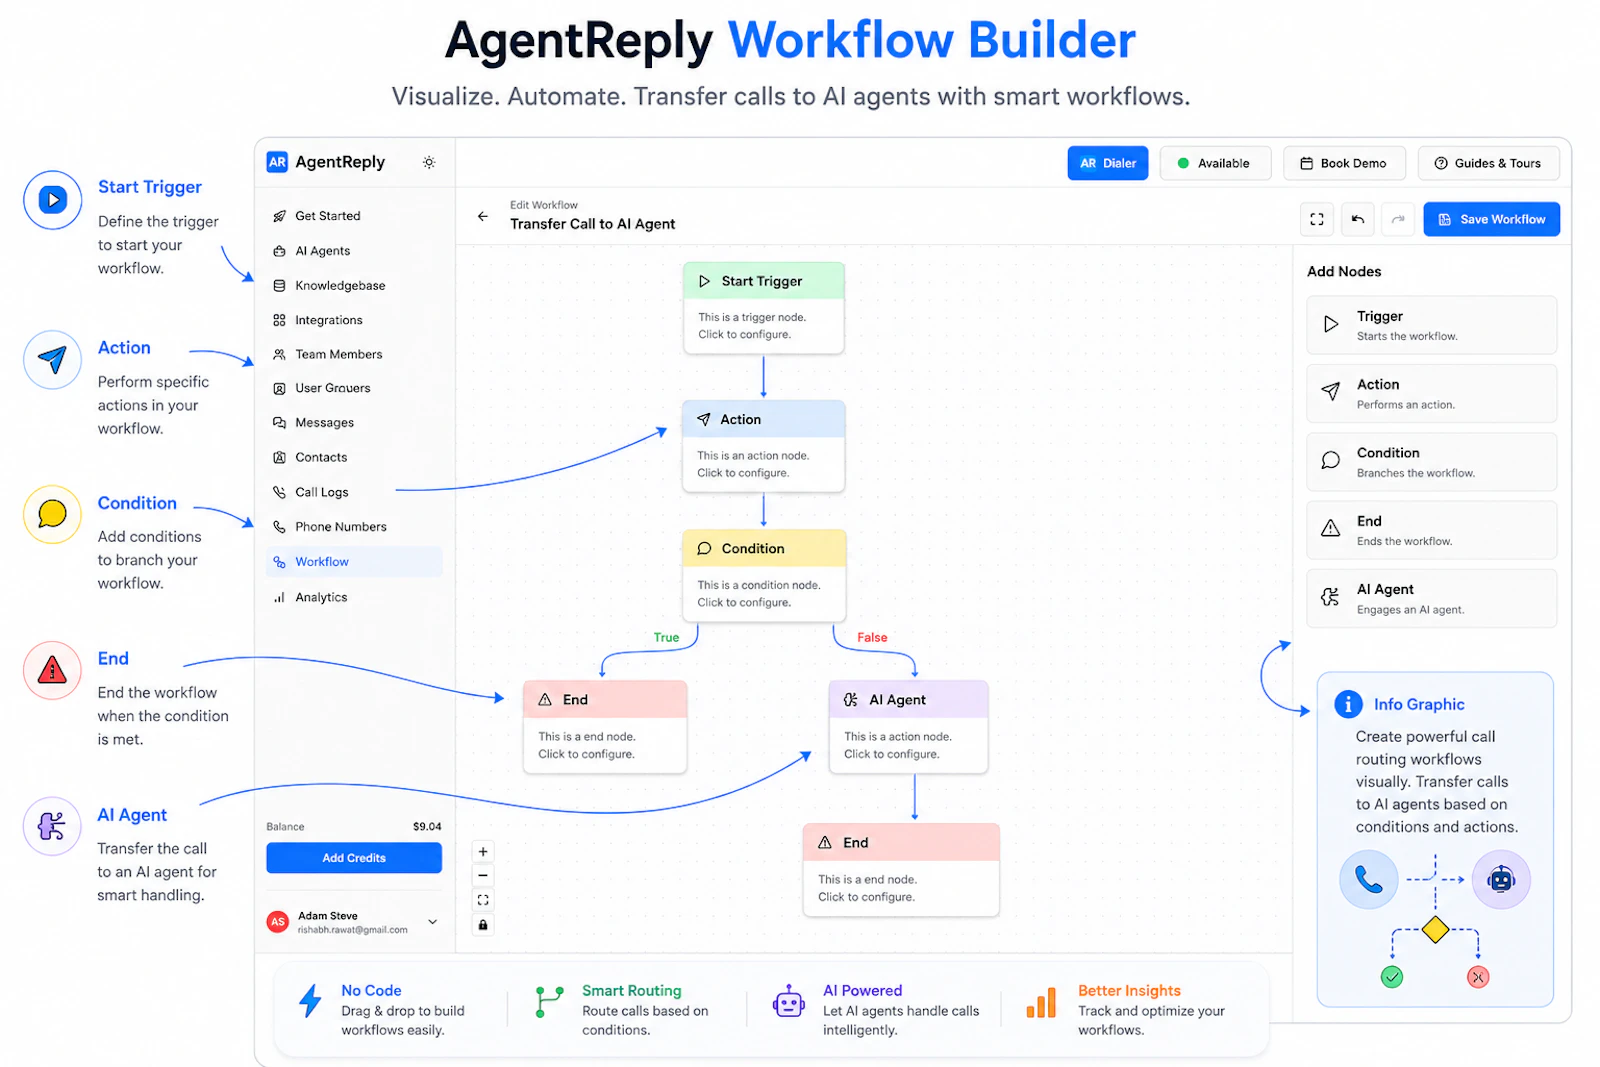Select the Action node on canvas
The image size is (1600, 1067).
click(763, 446)
